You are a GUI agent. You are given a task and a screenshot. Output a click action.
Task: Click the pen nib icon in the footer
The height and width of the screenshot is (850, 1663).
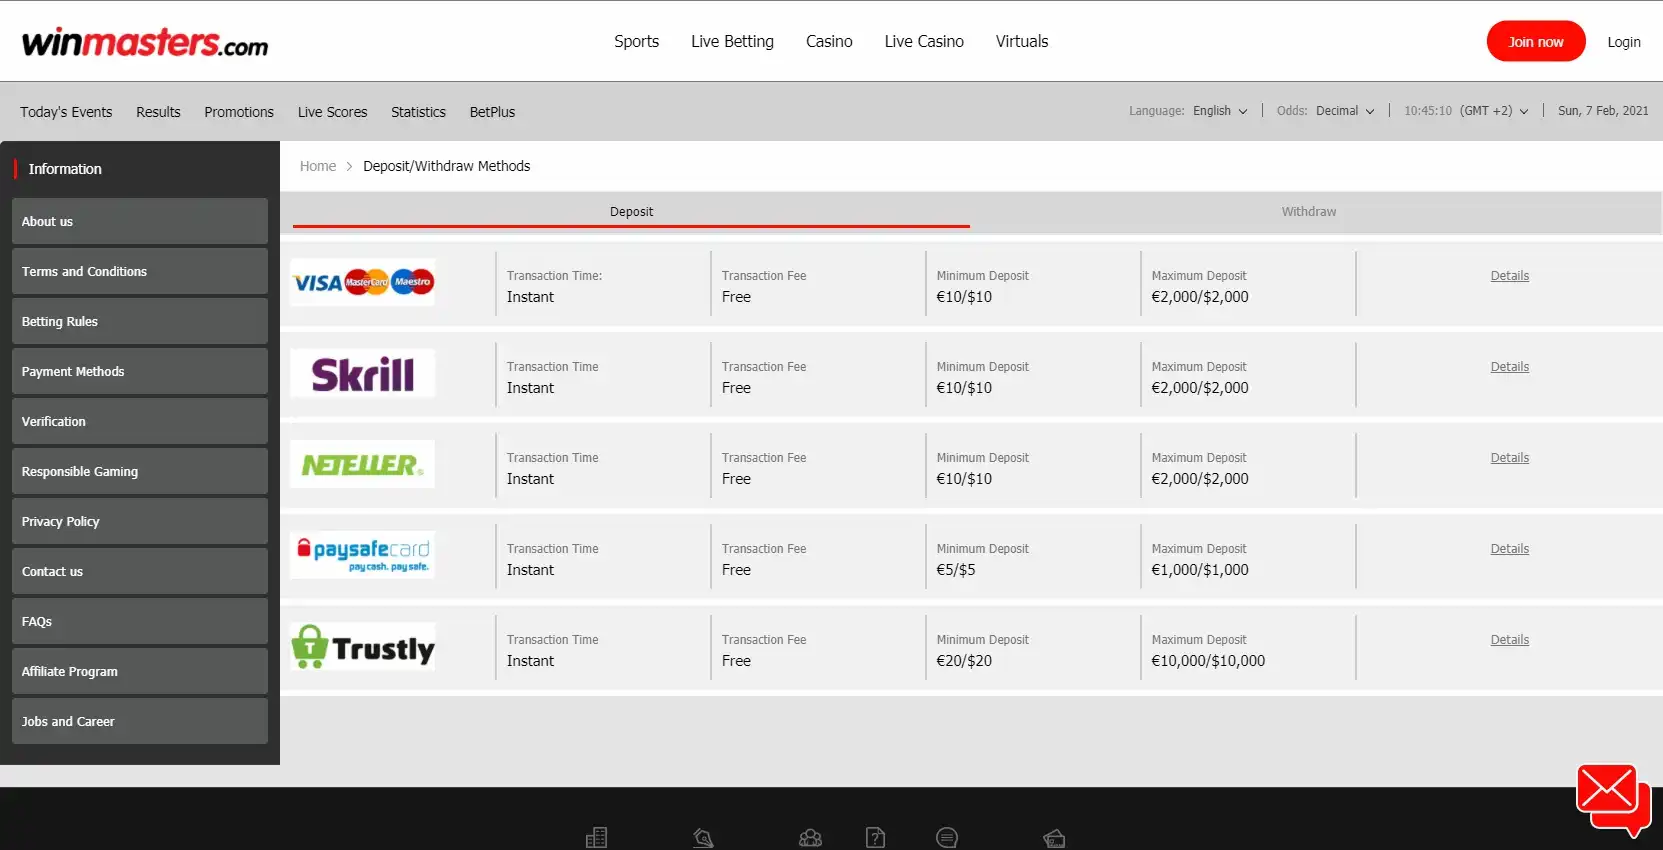[703, 838]
